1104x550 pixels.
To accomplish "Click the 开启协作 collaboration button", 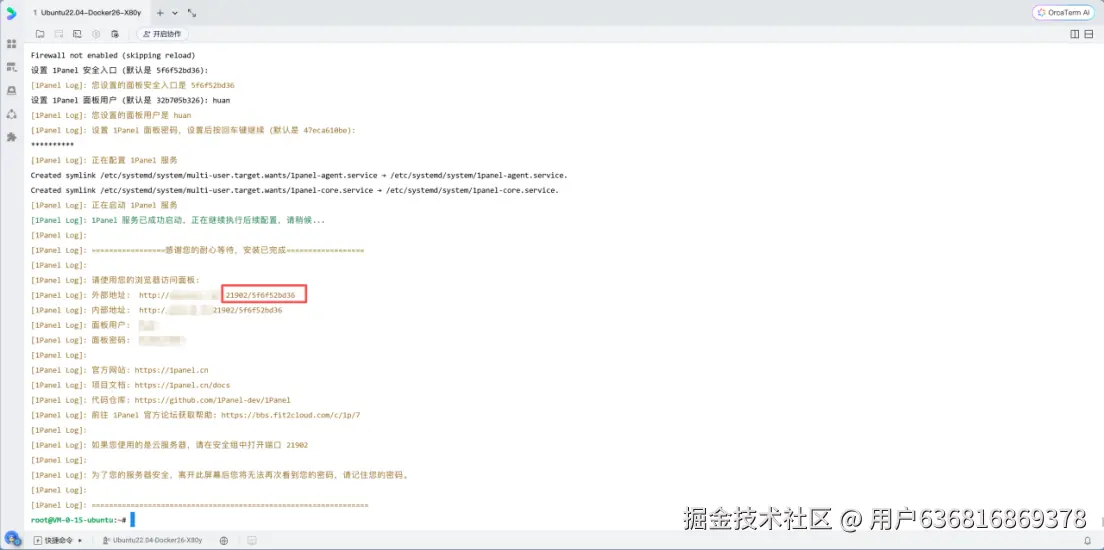I will (163, 34).
